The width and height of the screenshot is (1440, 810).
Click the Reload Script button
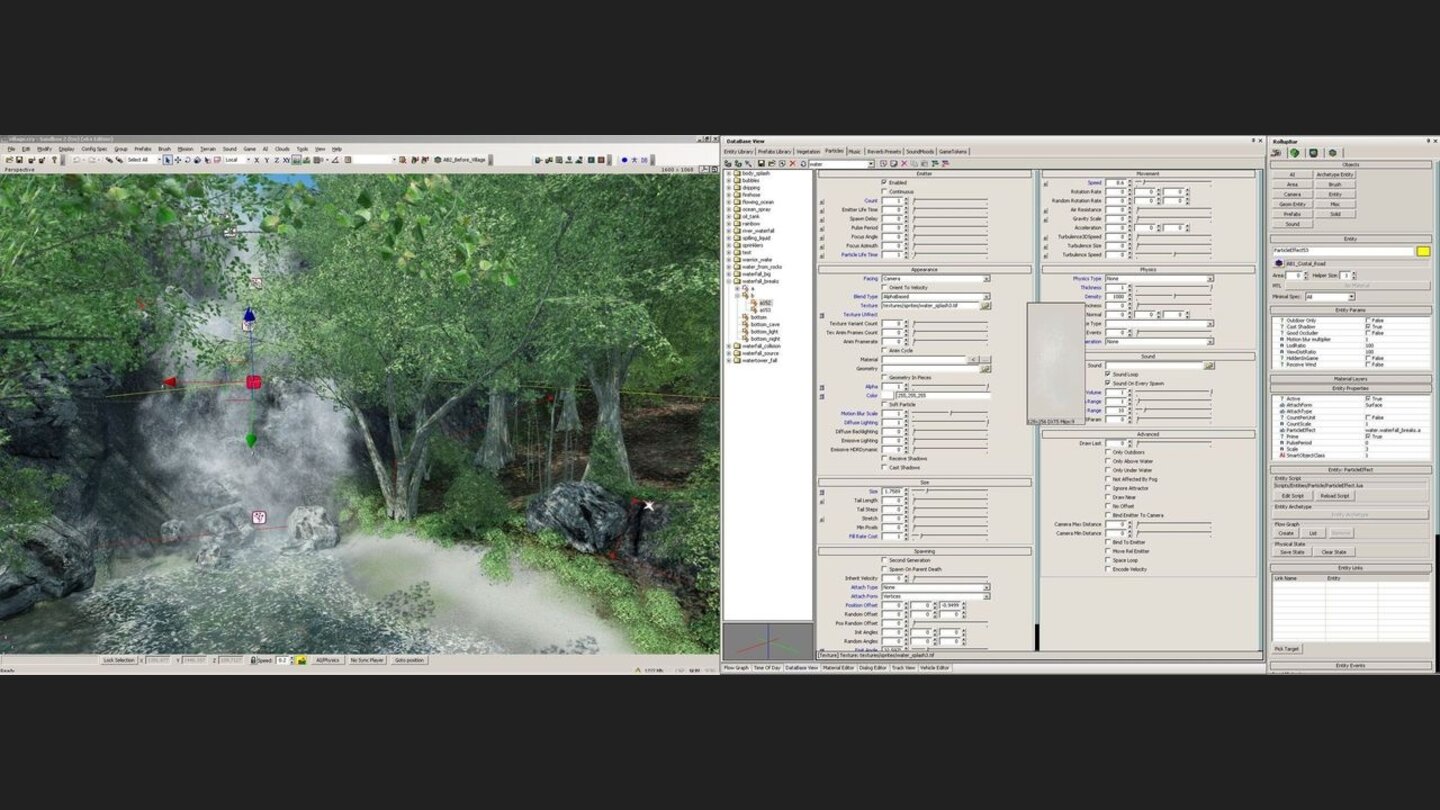tap(1335, 496)
